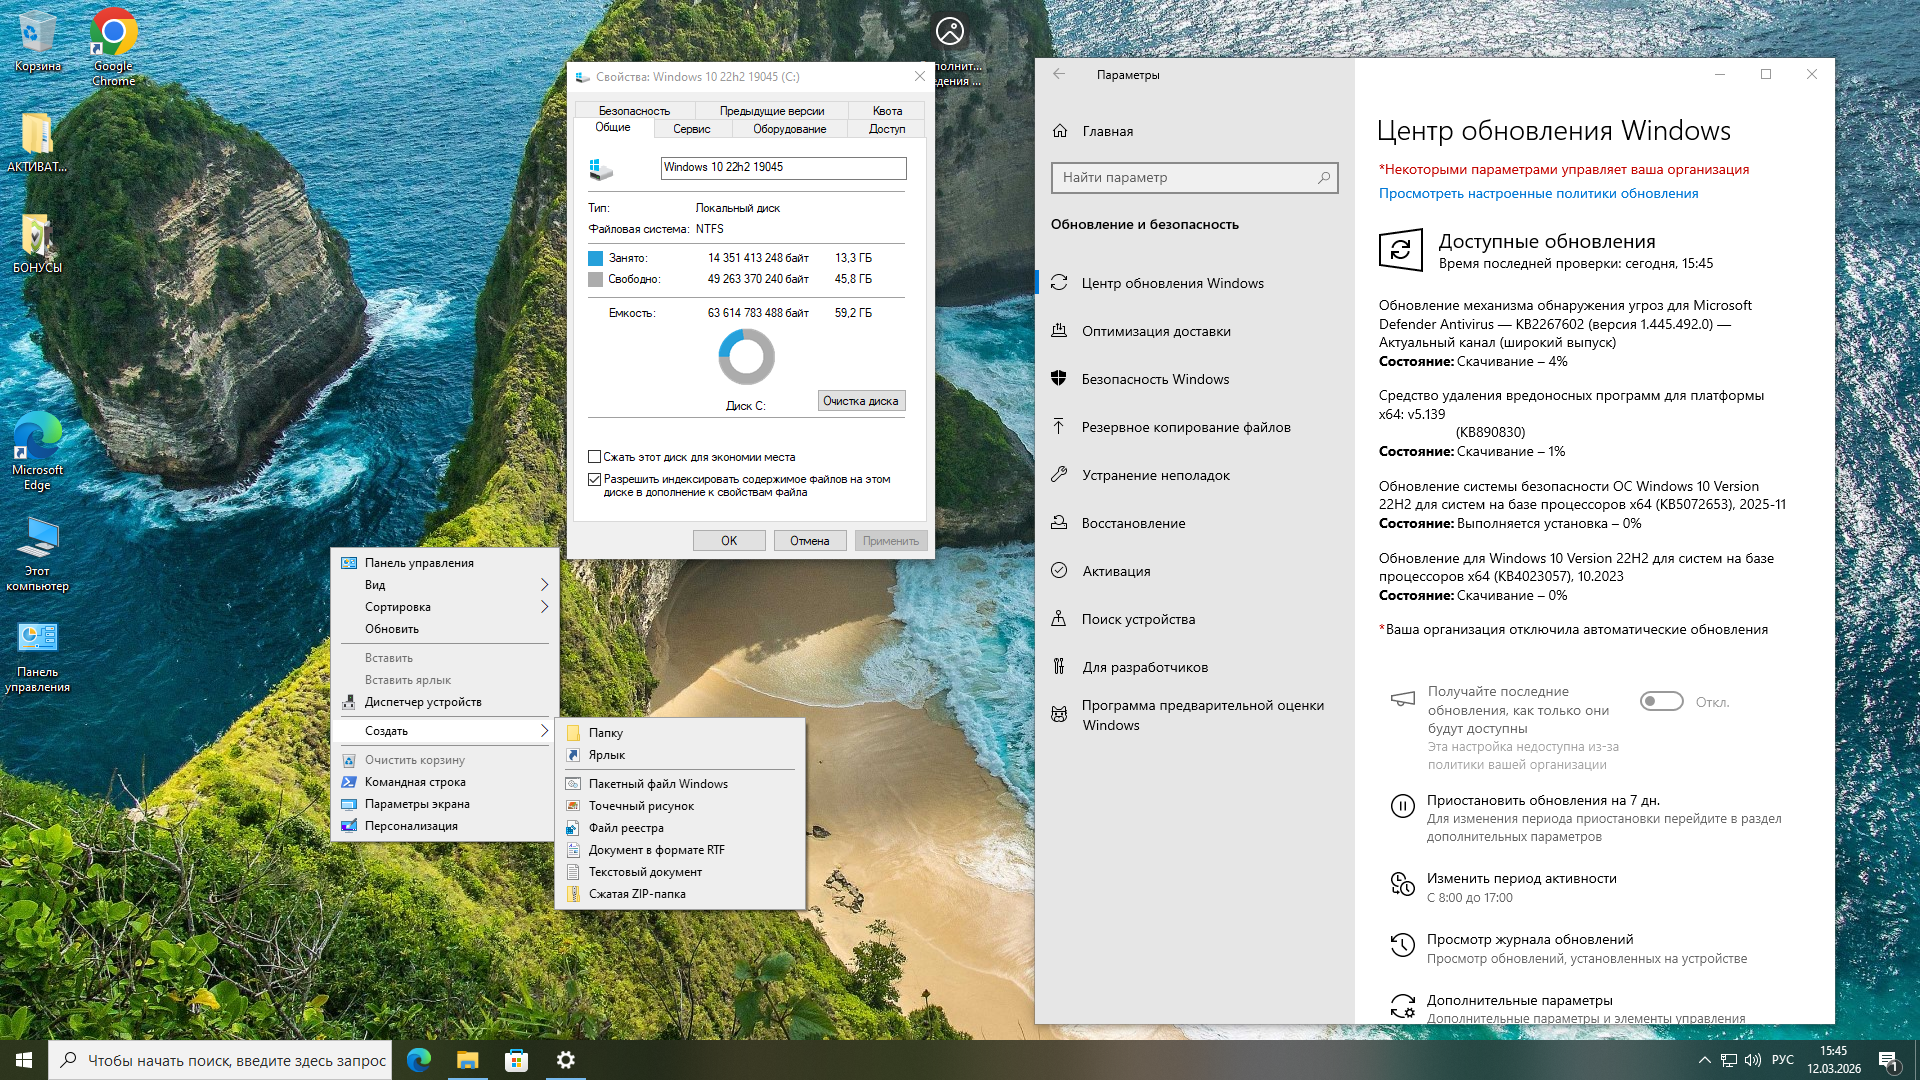Expand the Сортировка submenu arrow
The height and width of the screenshot is (1080, 1920).
544,607
